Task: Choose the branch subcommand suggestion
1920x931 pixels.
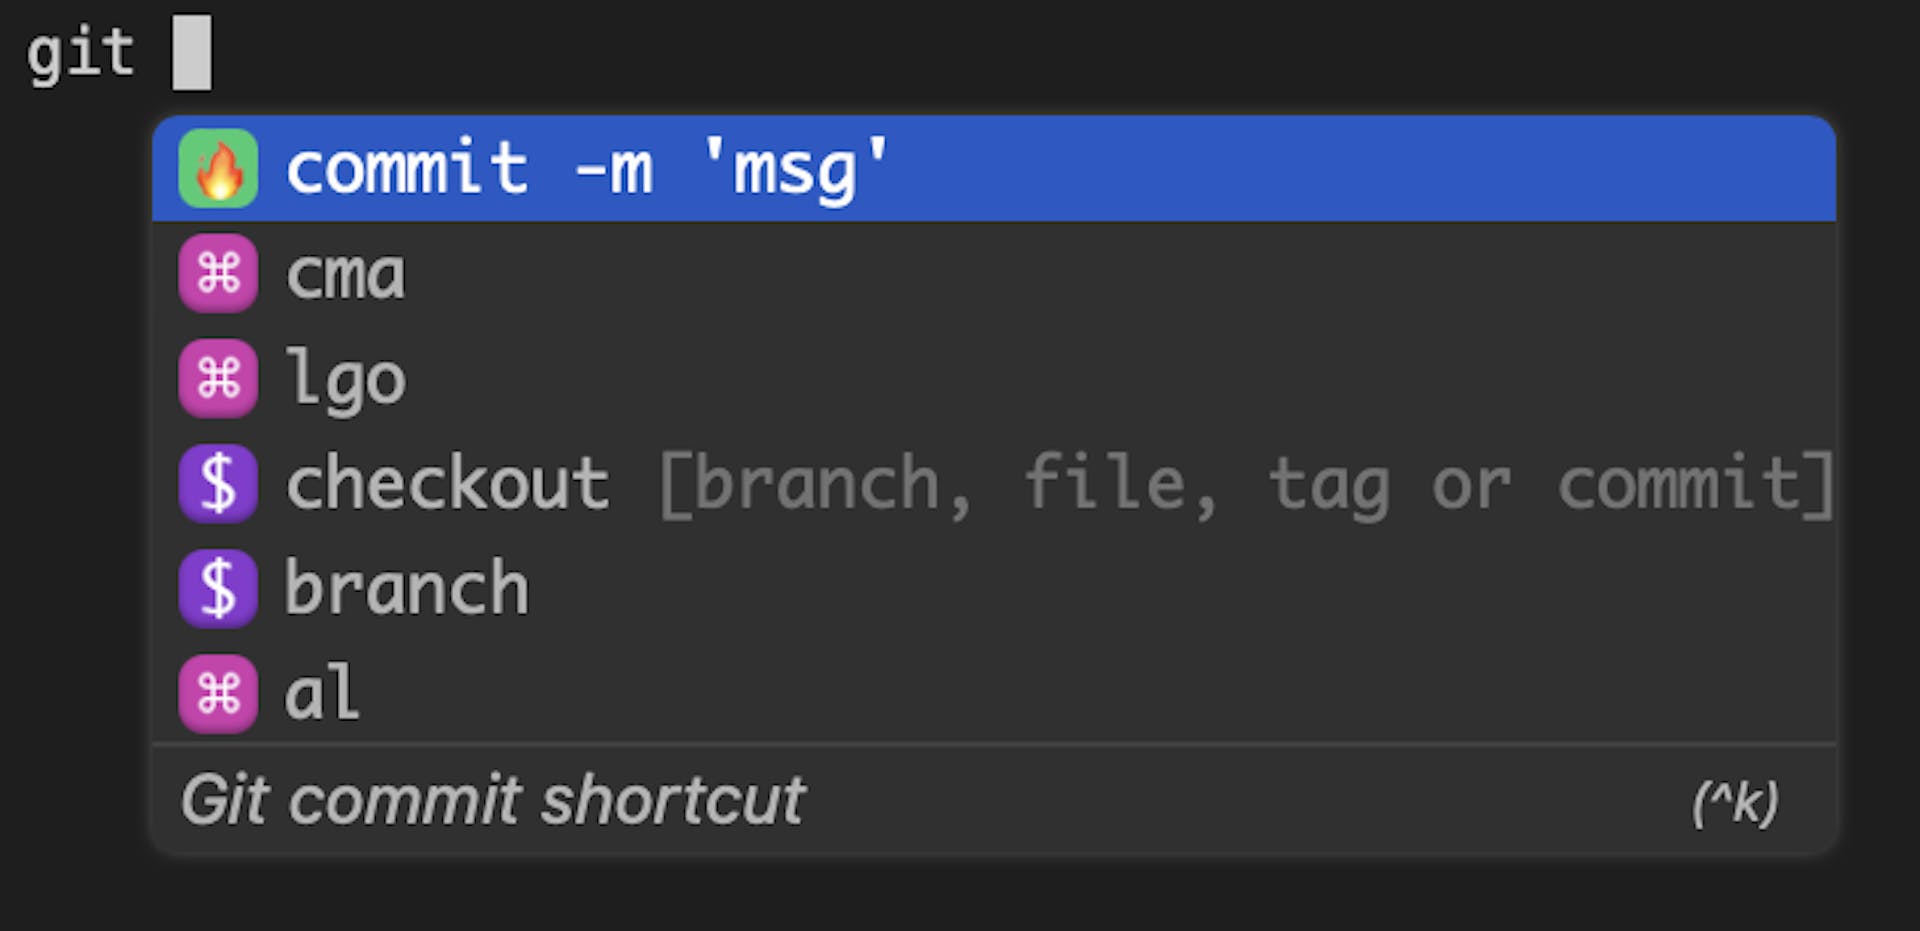Action: (x=994, y=588)
